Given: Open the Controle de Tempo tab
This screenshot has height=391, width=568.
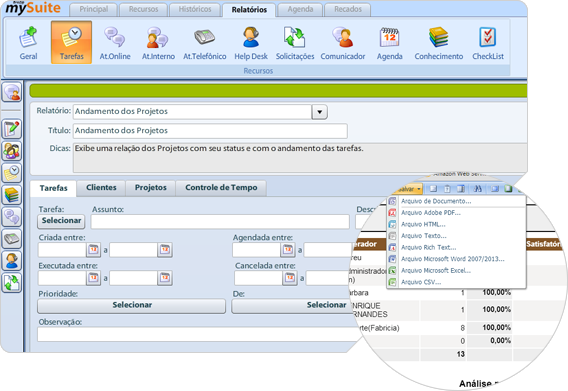Looking at the screenshot, I should point(221,188).
